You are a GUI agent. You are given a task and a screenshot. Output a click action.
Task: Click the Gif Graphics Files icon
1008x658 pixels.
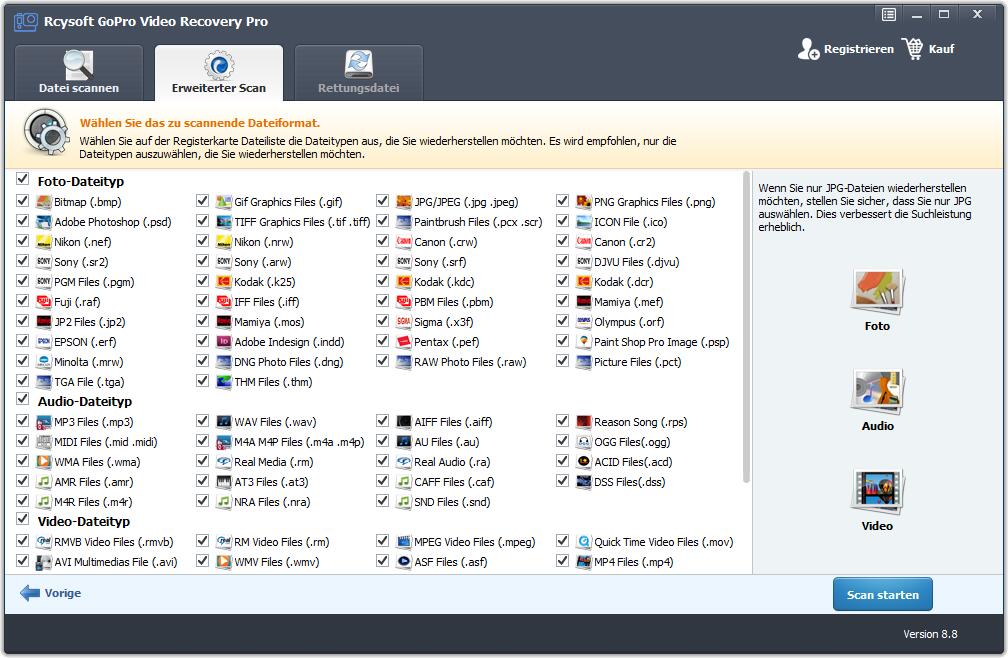tap(224, 202)
